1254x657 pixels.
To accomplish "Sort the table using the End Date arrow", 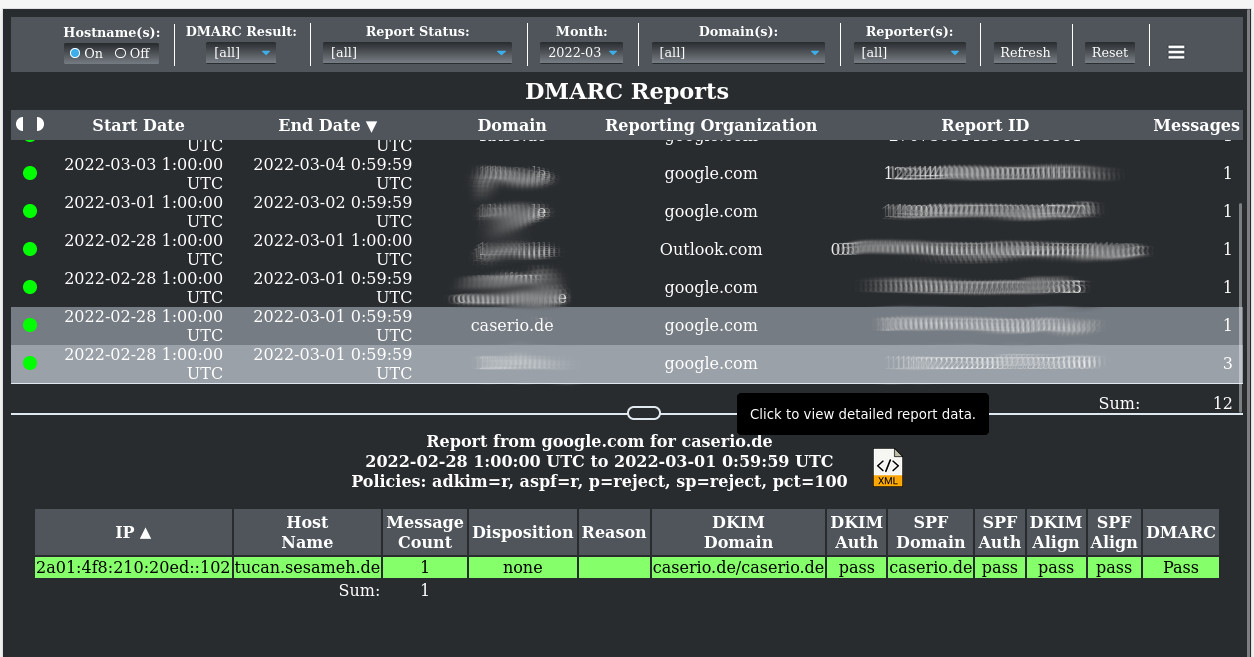I will click(371, 125).
